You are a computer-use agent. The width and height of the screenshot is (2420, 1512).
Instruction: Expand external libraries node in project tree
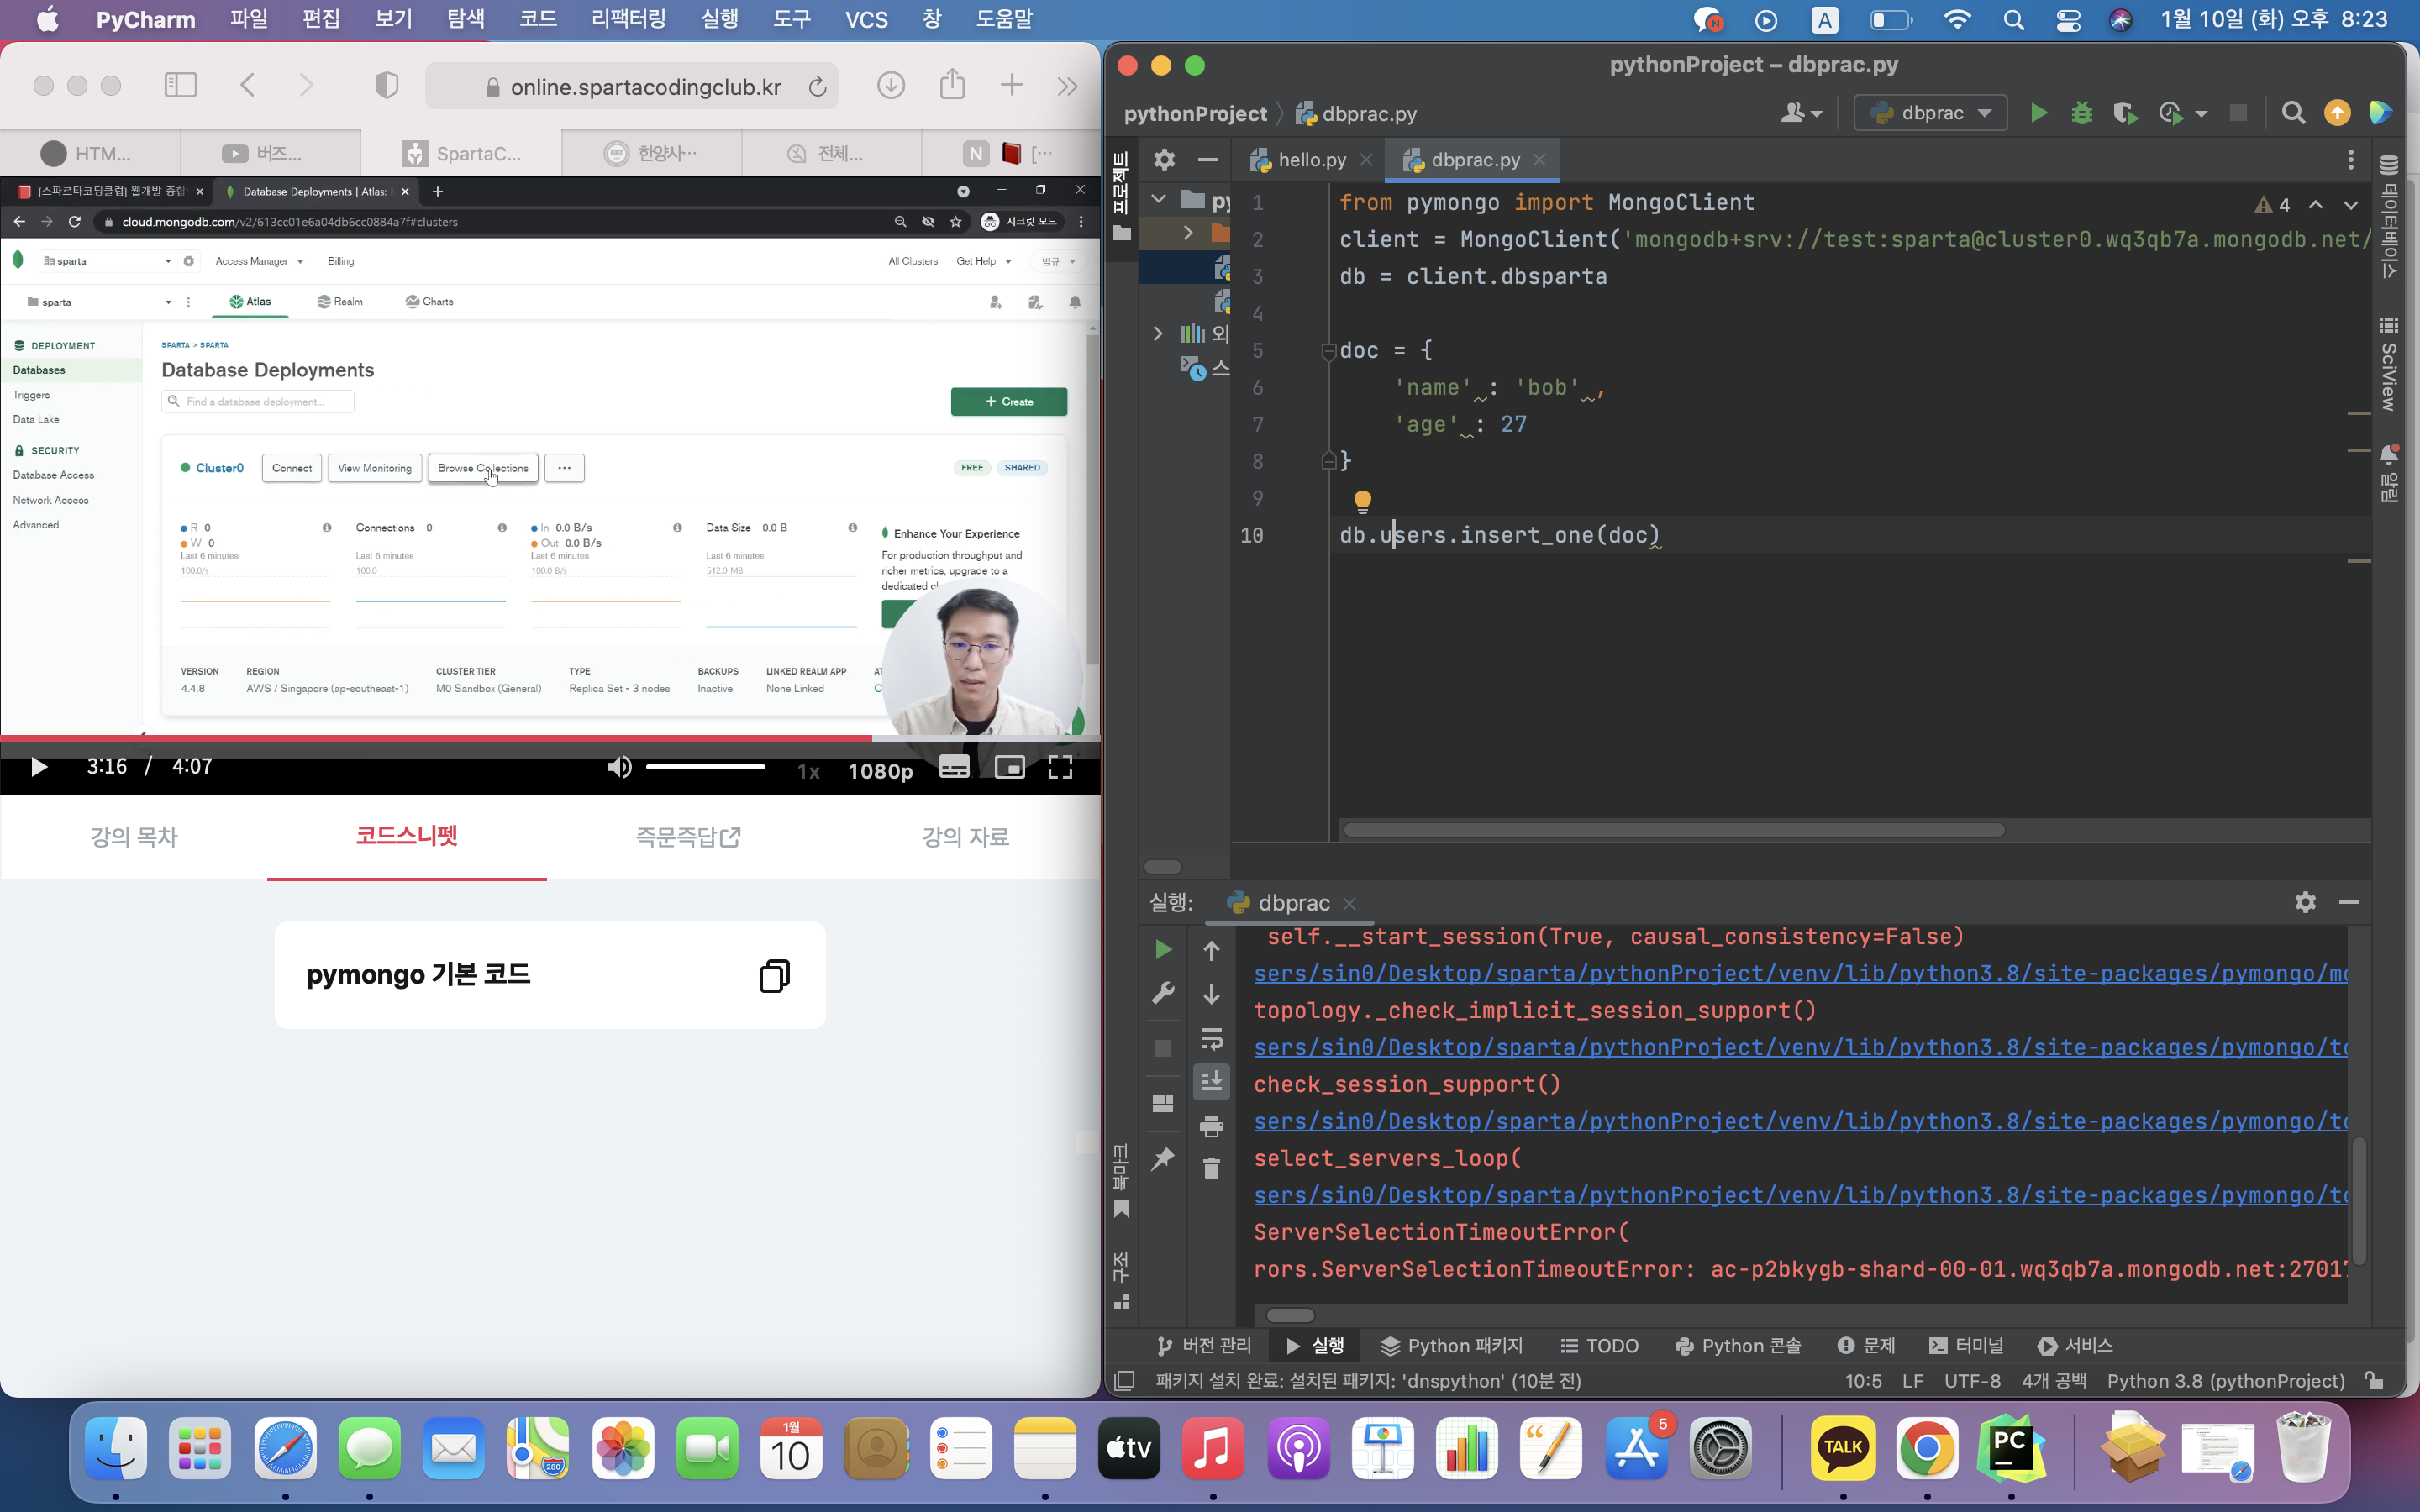[1158, 333]
